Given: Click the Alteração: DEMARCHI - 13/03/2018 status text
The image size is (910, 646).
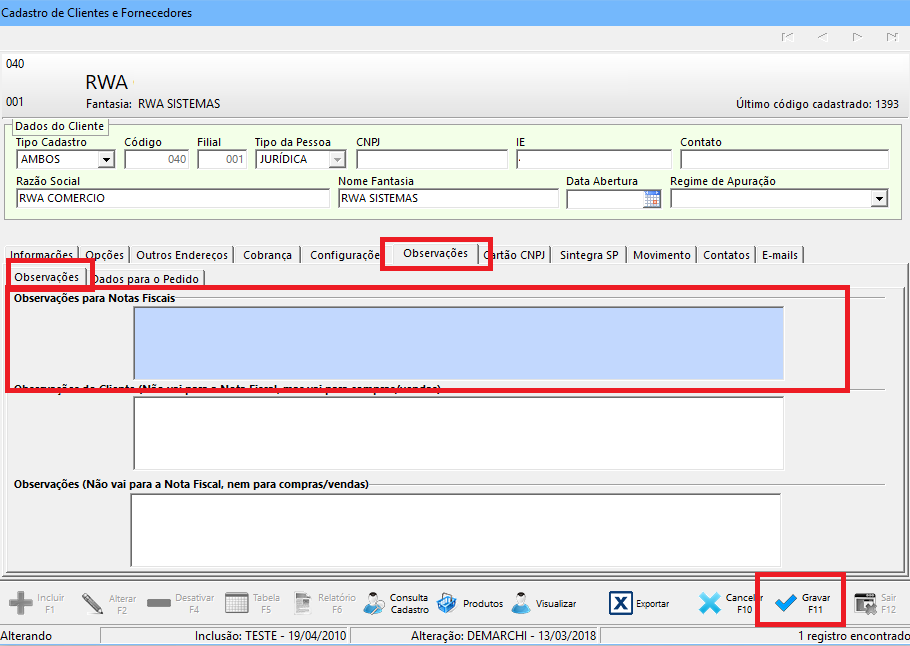Looking at the screenshot, I should pos(504,636).
